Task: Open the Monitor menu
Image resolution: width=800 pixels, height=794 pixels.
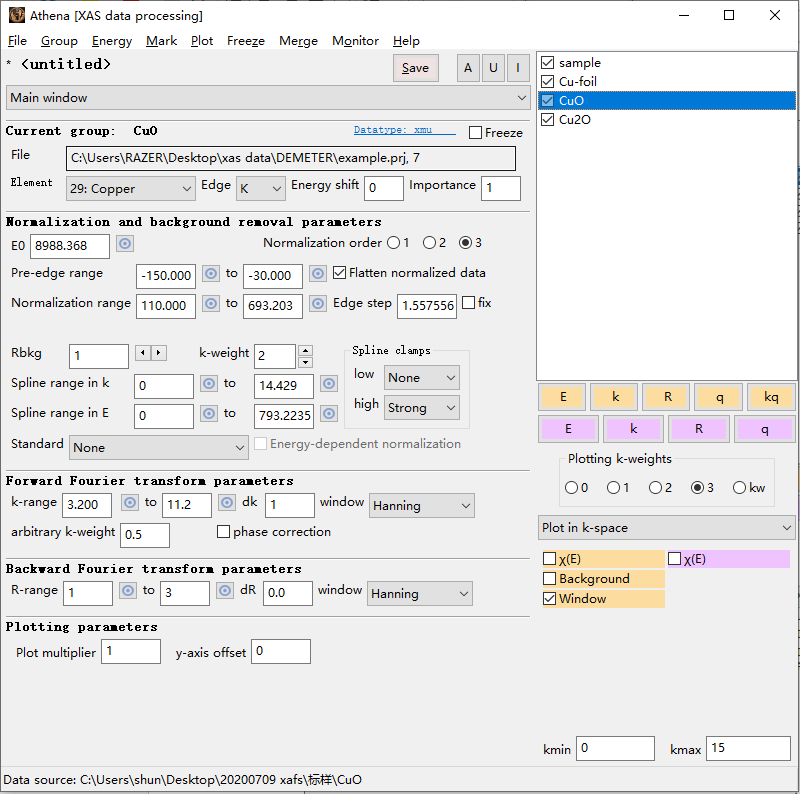Action: 355,41
